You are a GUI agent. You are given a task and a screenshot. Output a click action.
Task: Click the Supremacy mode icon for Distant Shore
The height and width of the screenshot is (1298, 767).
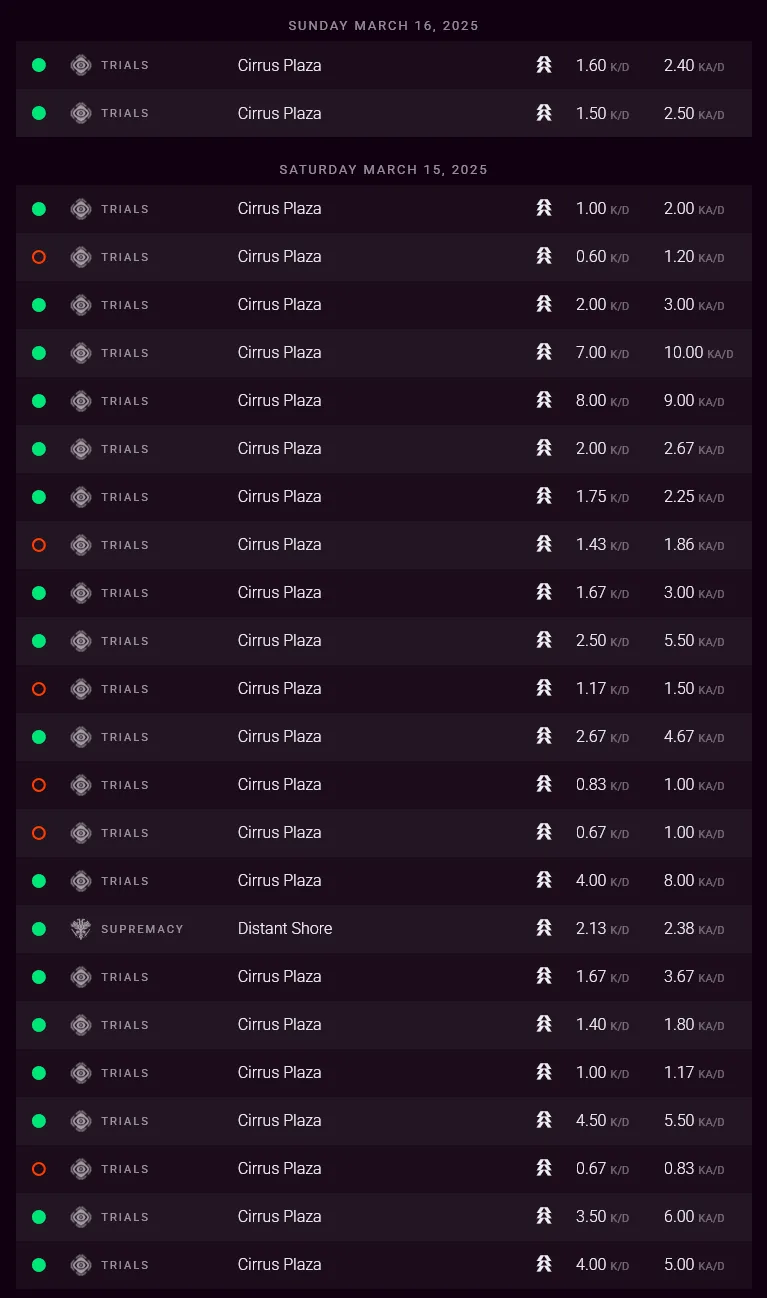(x=81, y=929)
